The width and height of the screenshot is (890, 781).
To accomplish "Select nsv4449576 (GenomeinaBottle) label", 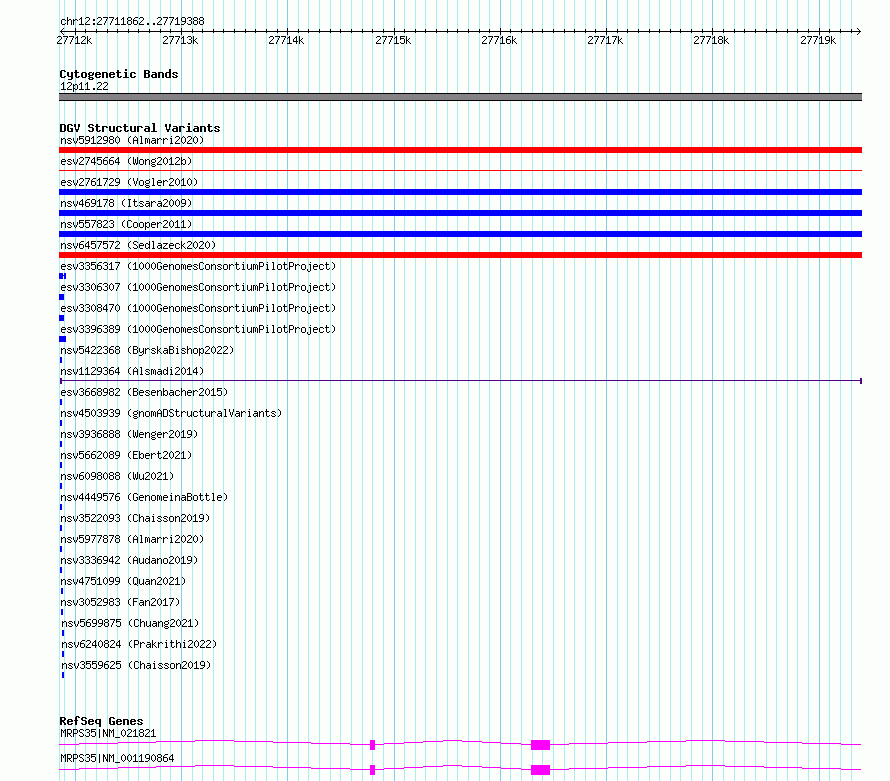I will click(144, 497).
